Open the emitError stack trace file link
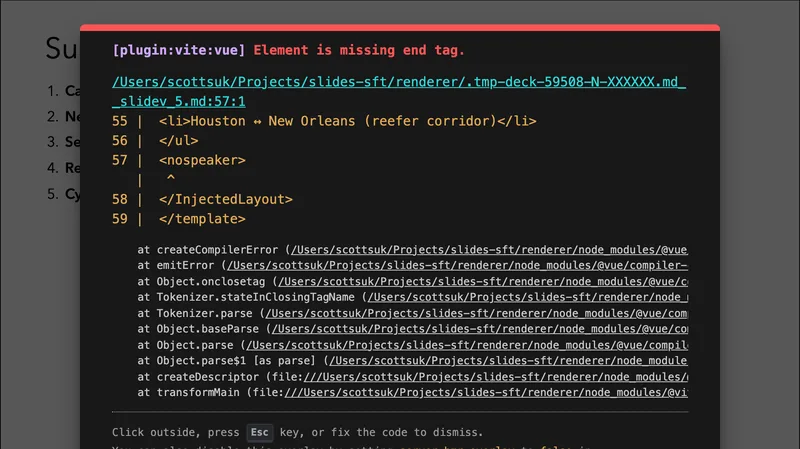Viewport: 800px width, 449px height. (x=456, y=266)
